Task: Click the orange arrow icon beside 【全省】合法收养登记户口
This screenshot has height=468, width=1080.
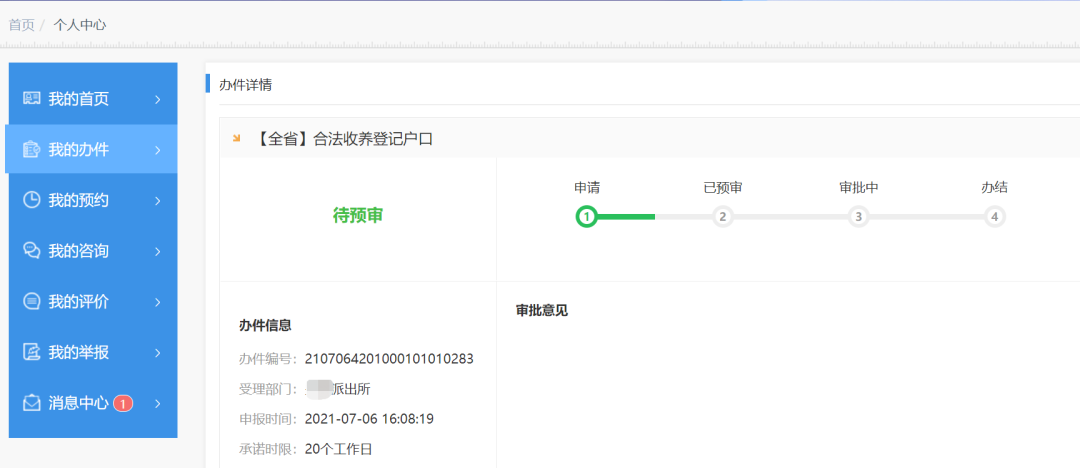Action: coord(237,139)
